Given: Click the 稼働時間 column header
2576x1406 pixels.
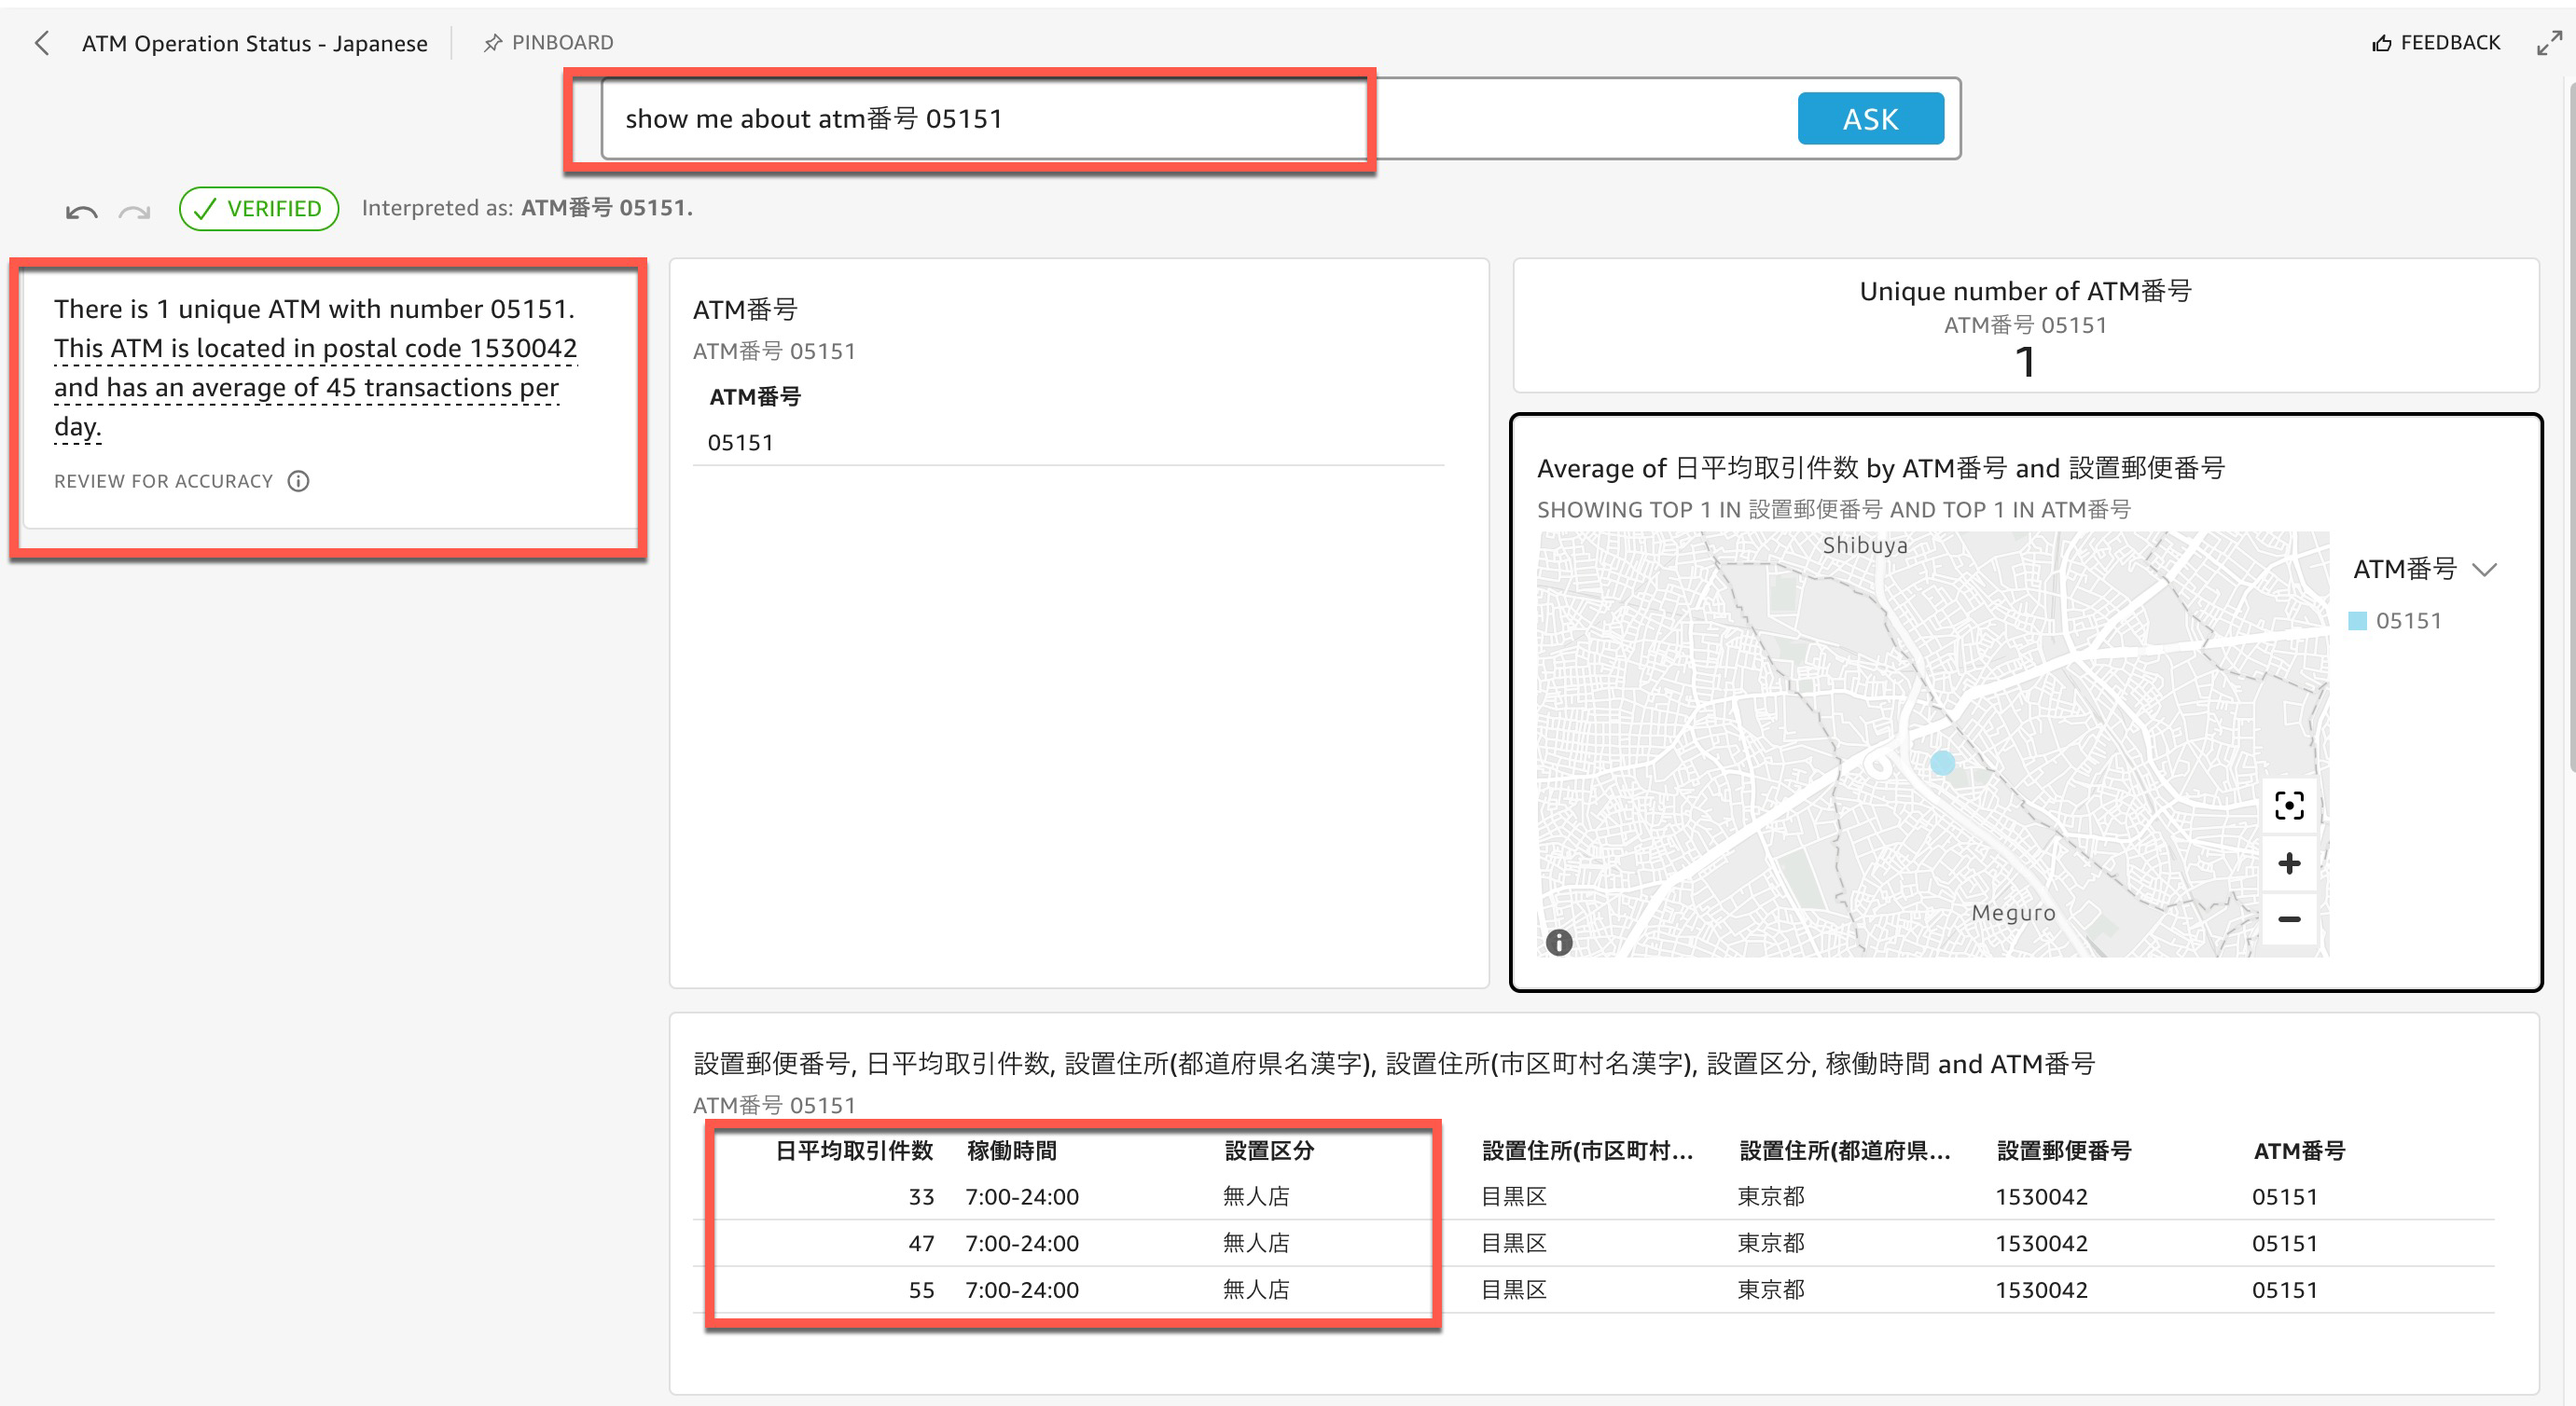Looking at the screenshot, I should point(1011,1151).
